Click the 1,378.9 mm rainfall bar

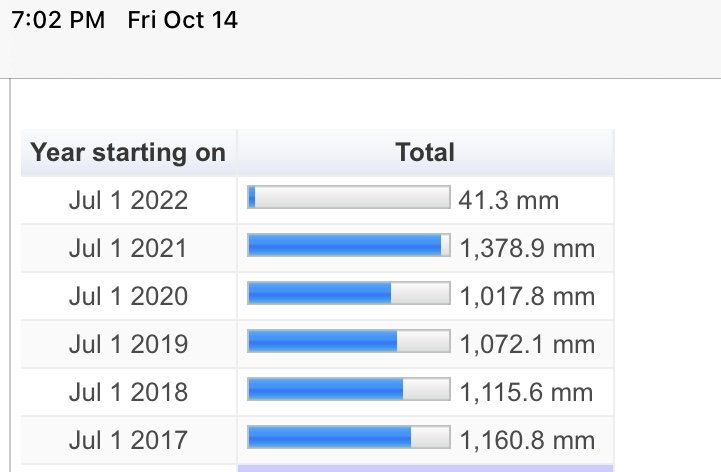coord(349,245)
